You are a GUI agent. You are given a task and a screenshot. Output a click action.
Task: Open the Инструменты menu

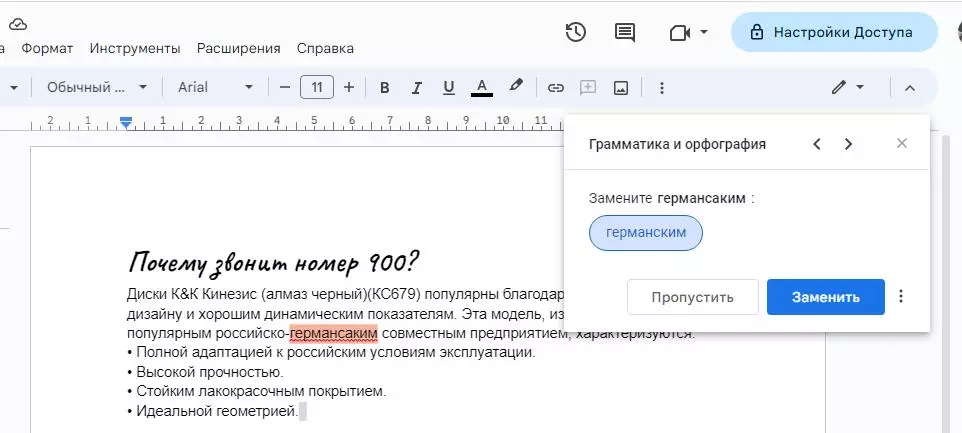click(x=135, y=48)
